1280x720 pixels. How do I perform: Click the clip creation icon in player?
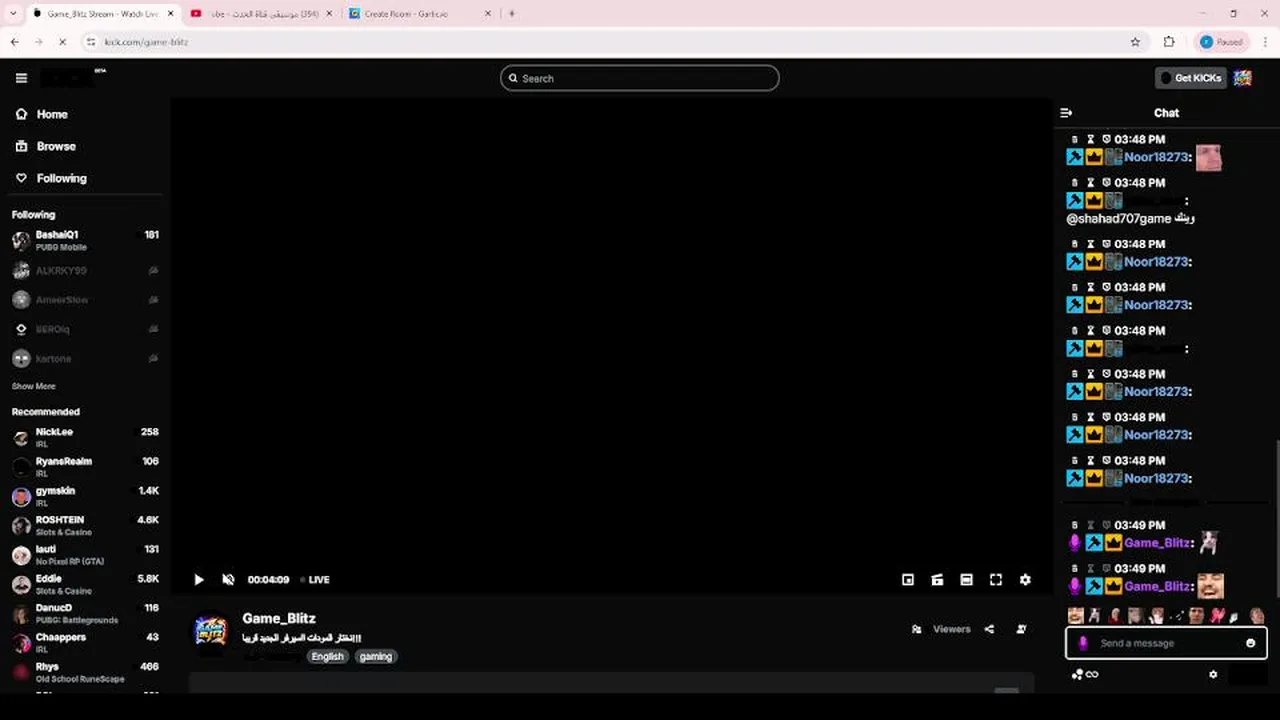[937, 580]
